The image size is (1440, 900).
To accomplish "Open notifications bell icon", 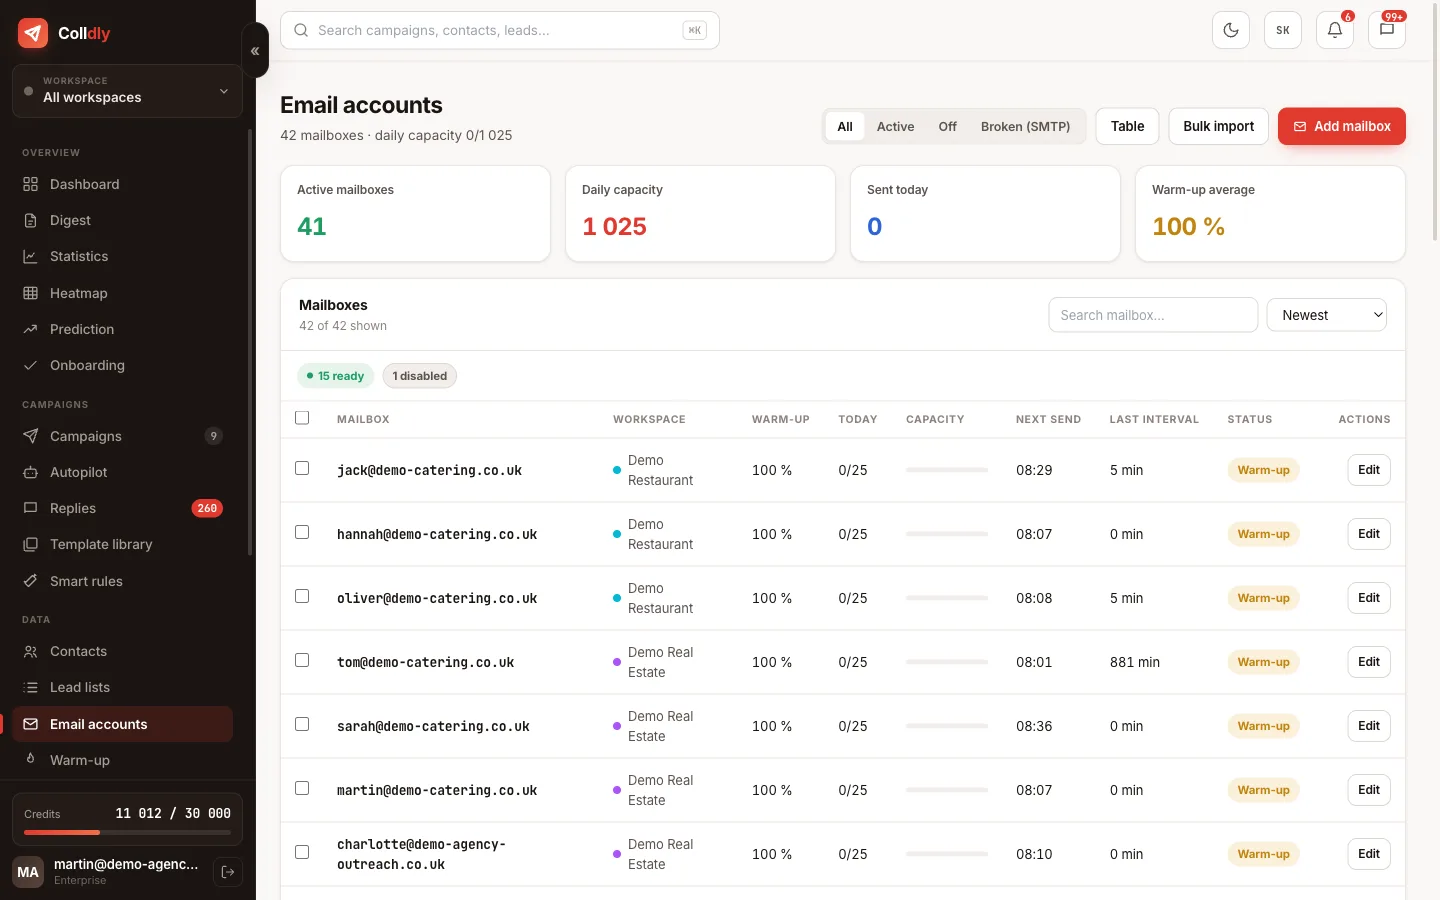I will tap(1335, 30).
